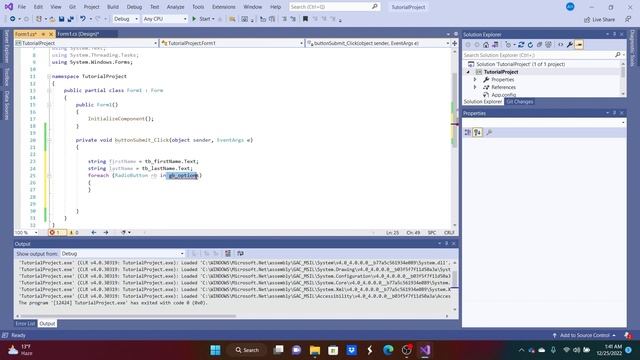Click the Solution Explorer search magnifier icon

[x=618, y=55]
